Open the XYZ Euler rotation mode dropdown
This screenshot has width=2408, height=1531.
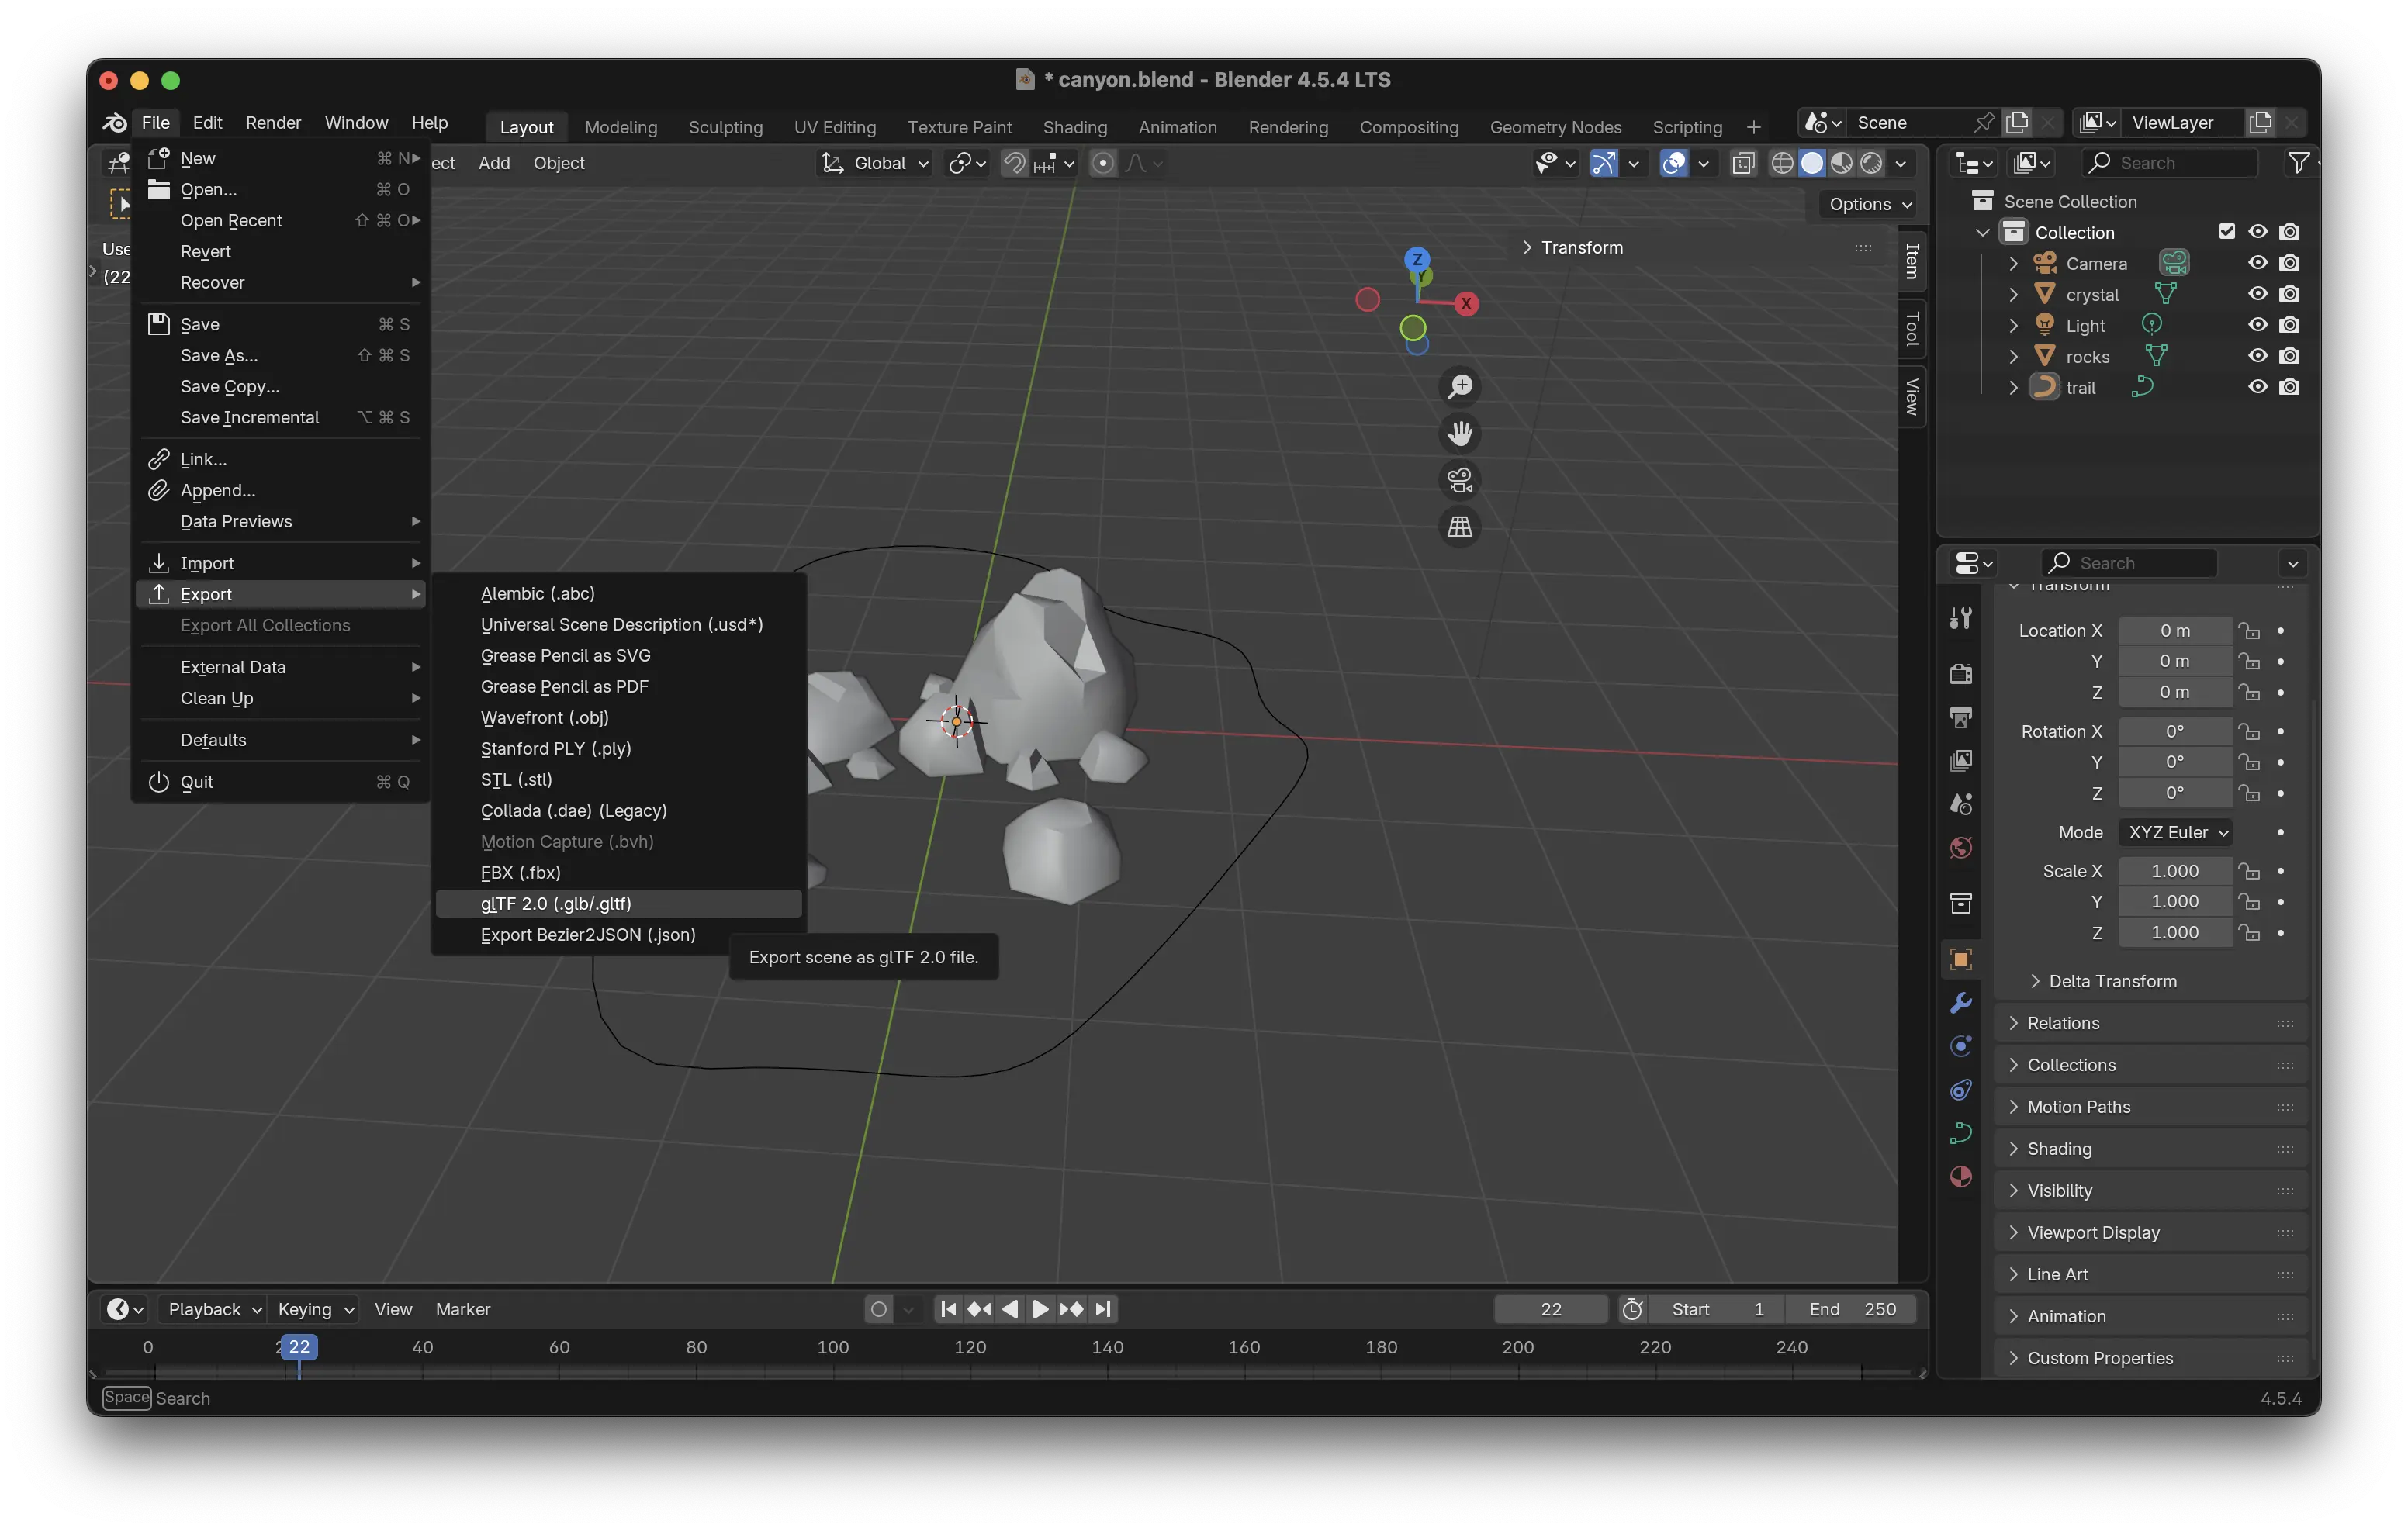click(2176, 832)
